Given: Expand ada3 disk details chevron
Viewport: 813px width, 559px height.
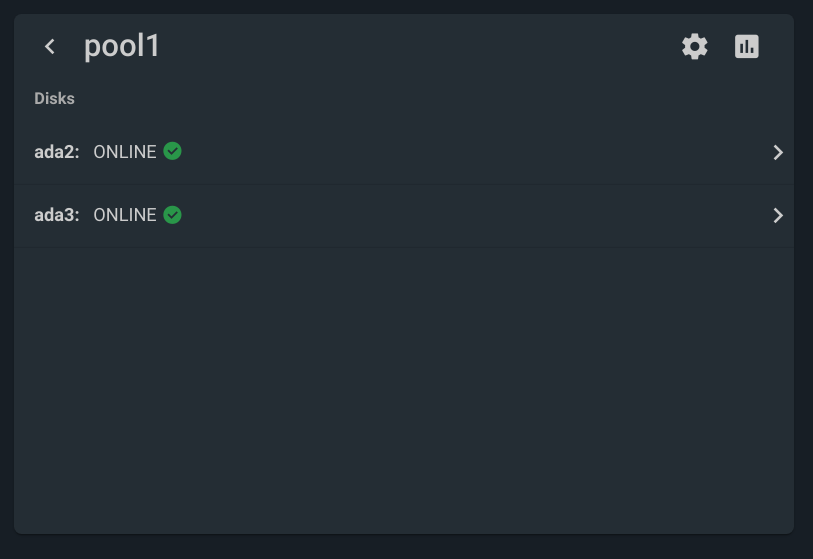Looking at the screenshot, I should coord(778,216).
